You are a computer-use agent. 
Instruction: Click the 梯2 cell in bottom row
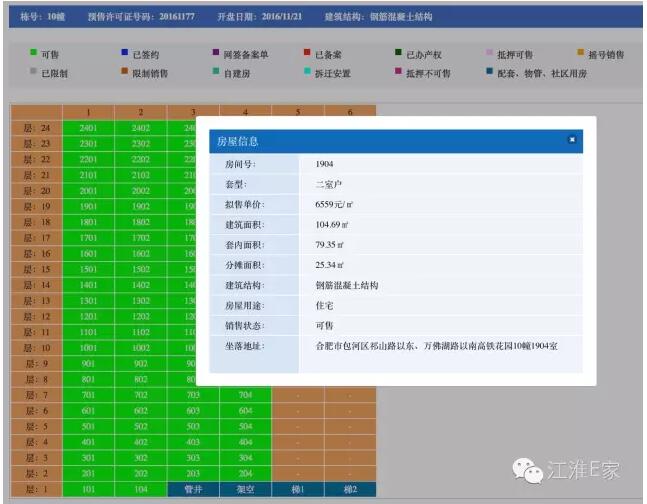click(x=349, y=489)
